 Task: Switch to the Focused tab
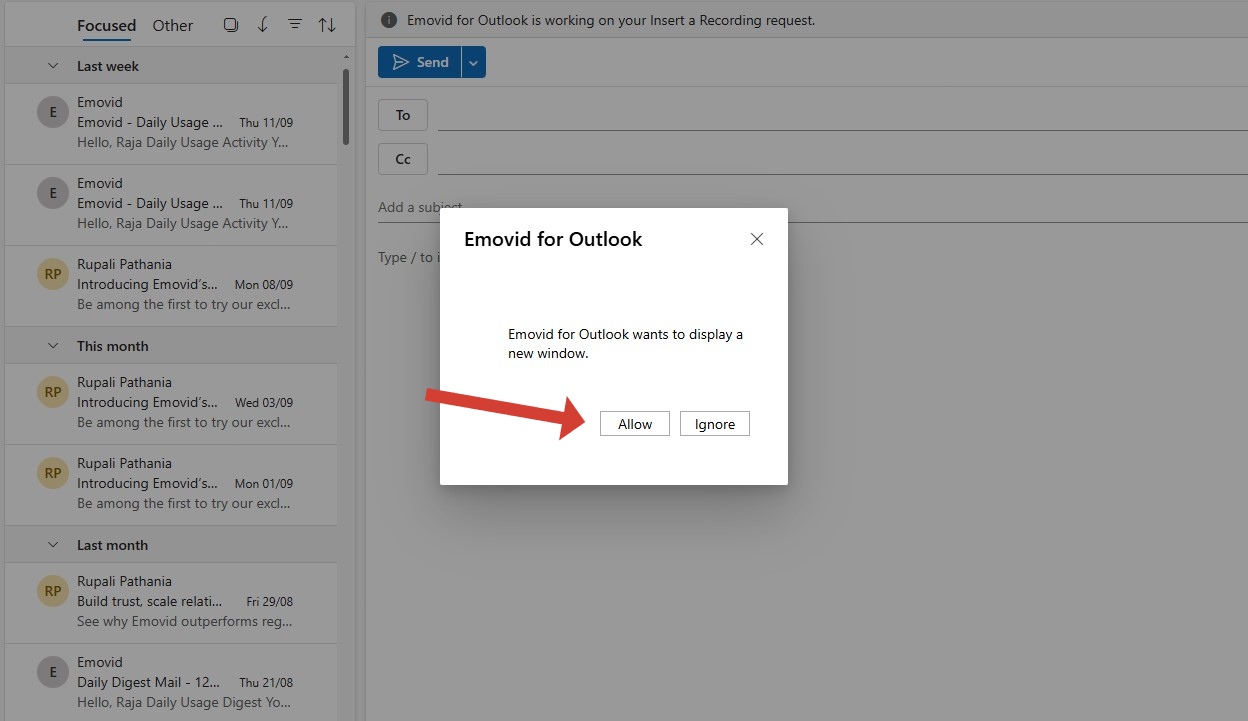pos(106,25)
